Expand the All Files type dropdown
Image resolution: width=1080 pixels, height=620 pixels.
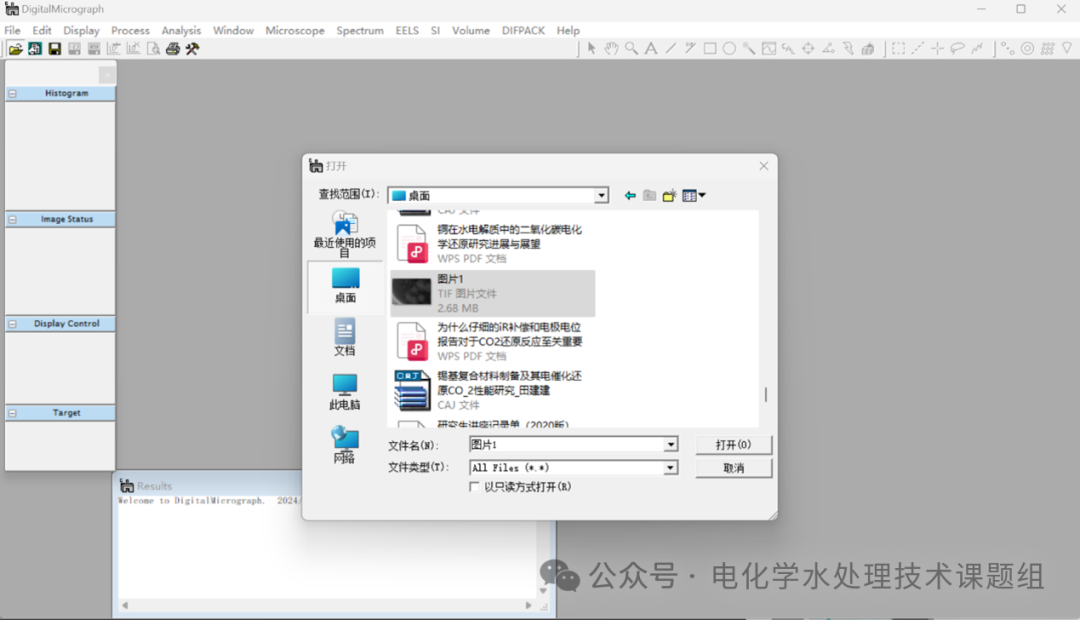point(670,468)
